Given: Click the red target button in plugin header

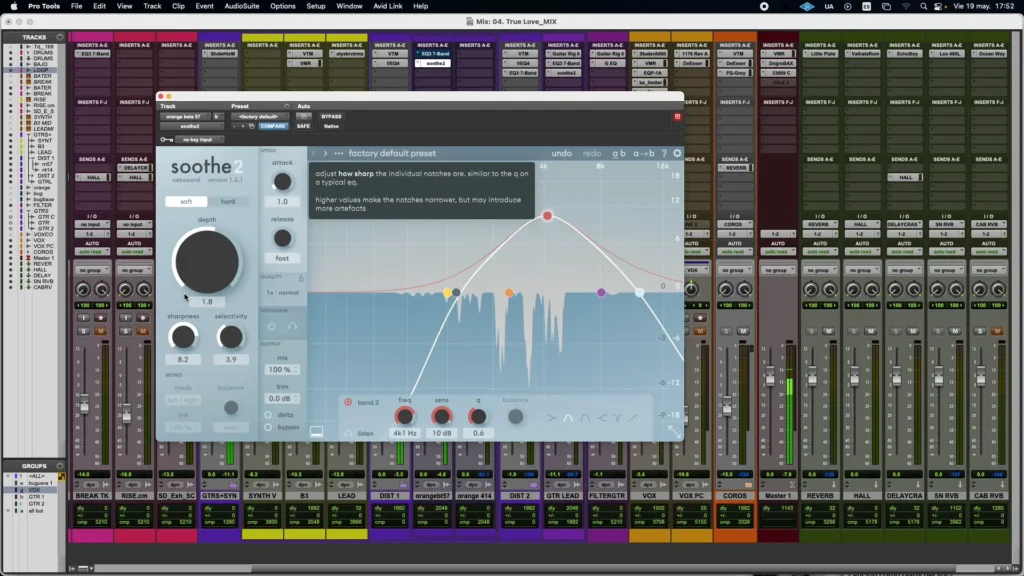Looking at the screenshot, I should [x=677, y=117].
